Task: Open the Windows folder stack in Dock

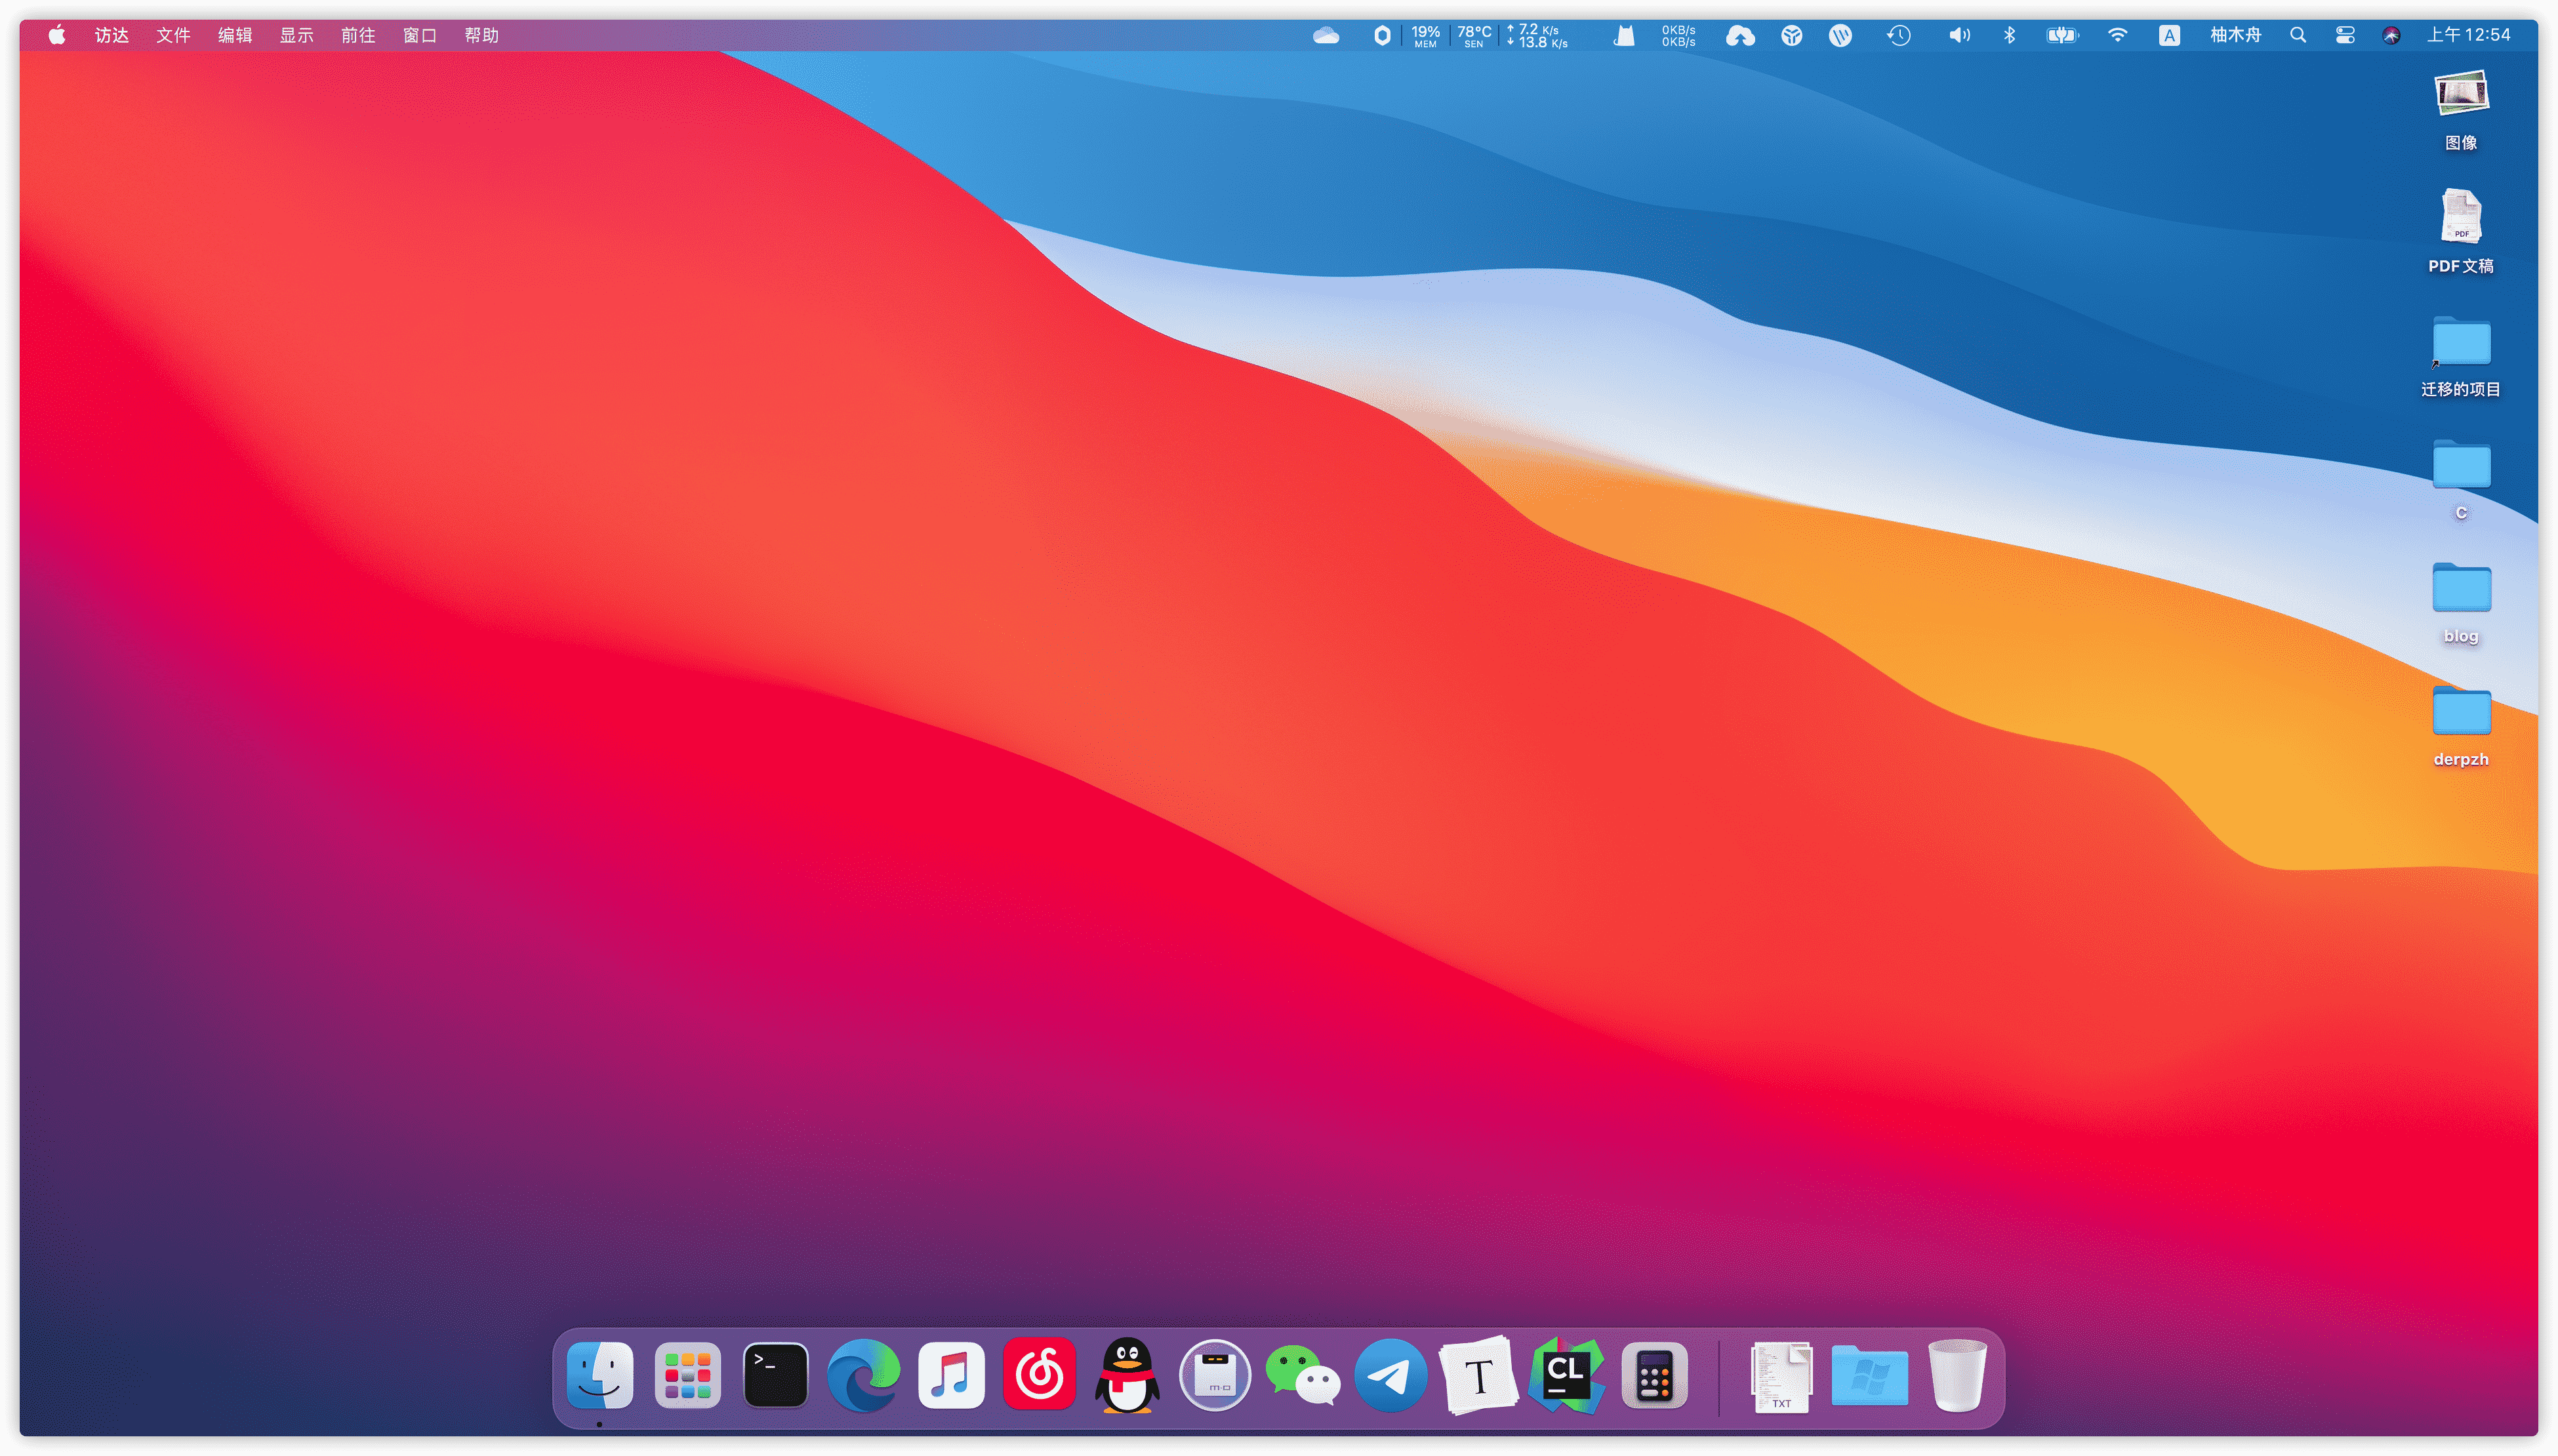Action: point(1869,1376)
